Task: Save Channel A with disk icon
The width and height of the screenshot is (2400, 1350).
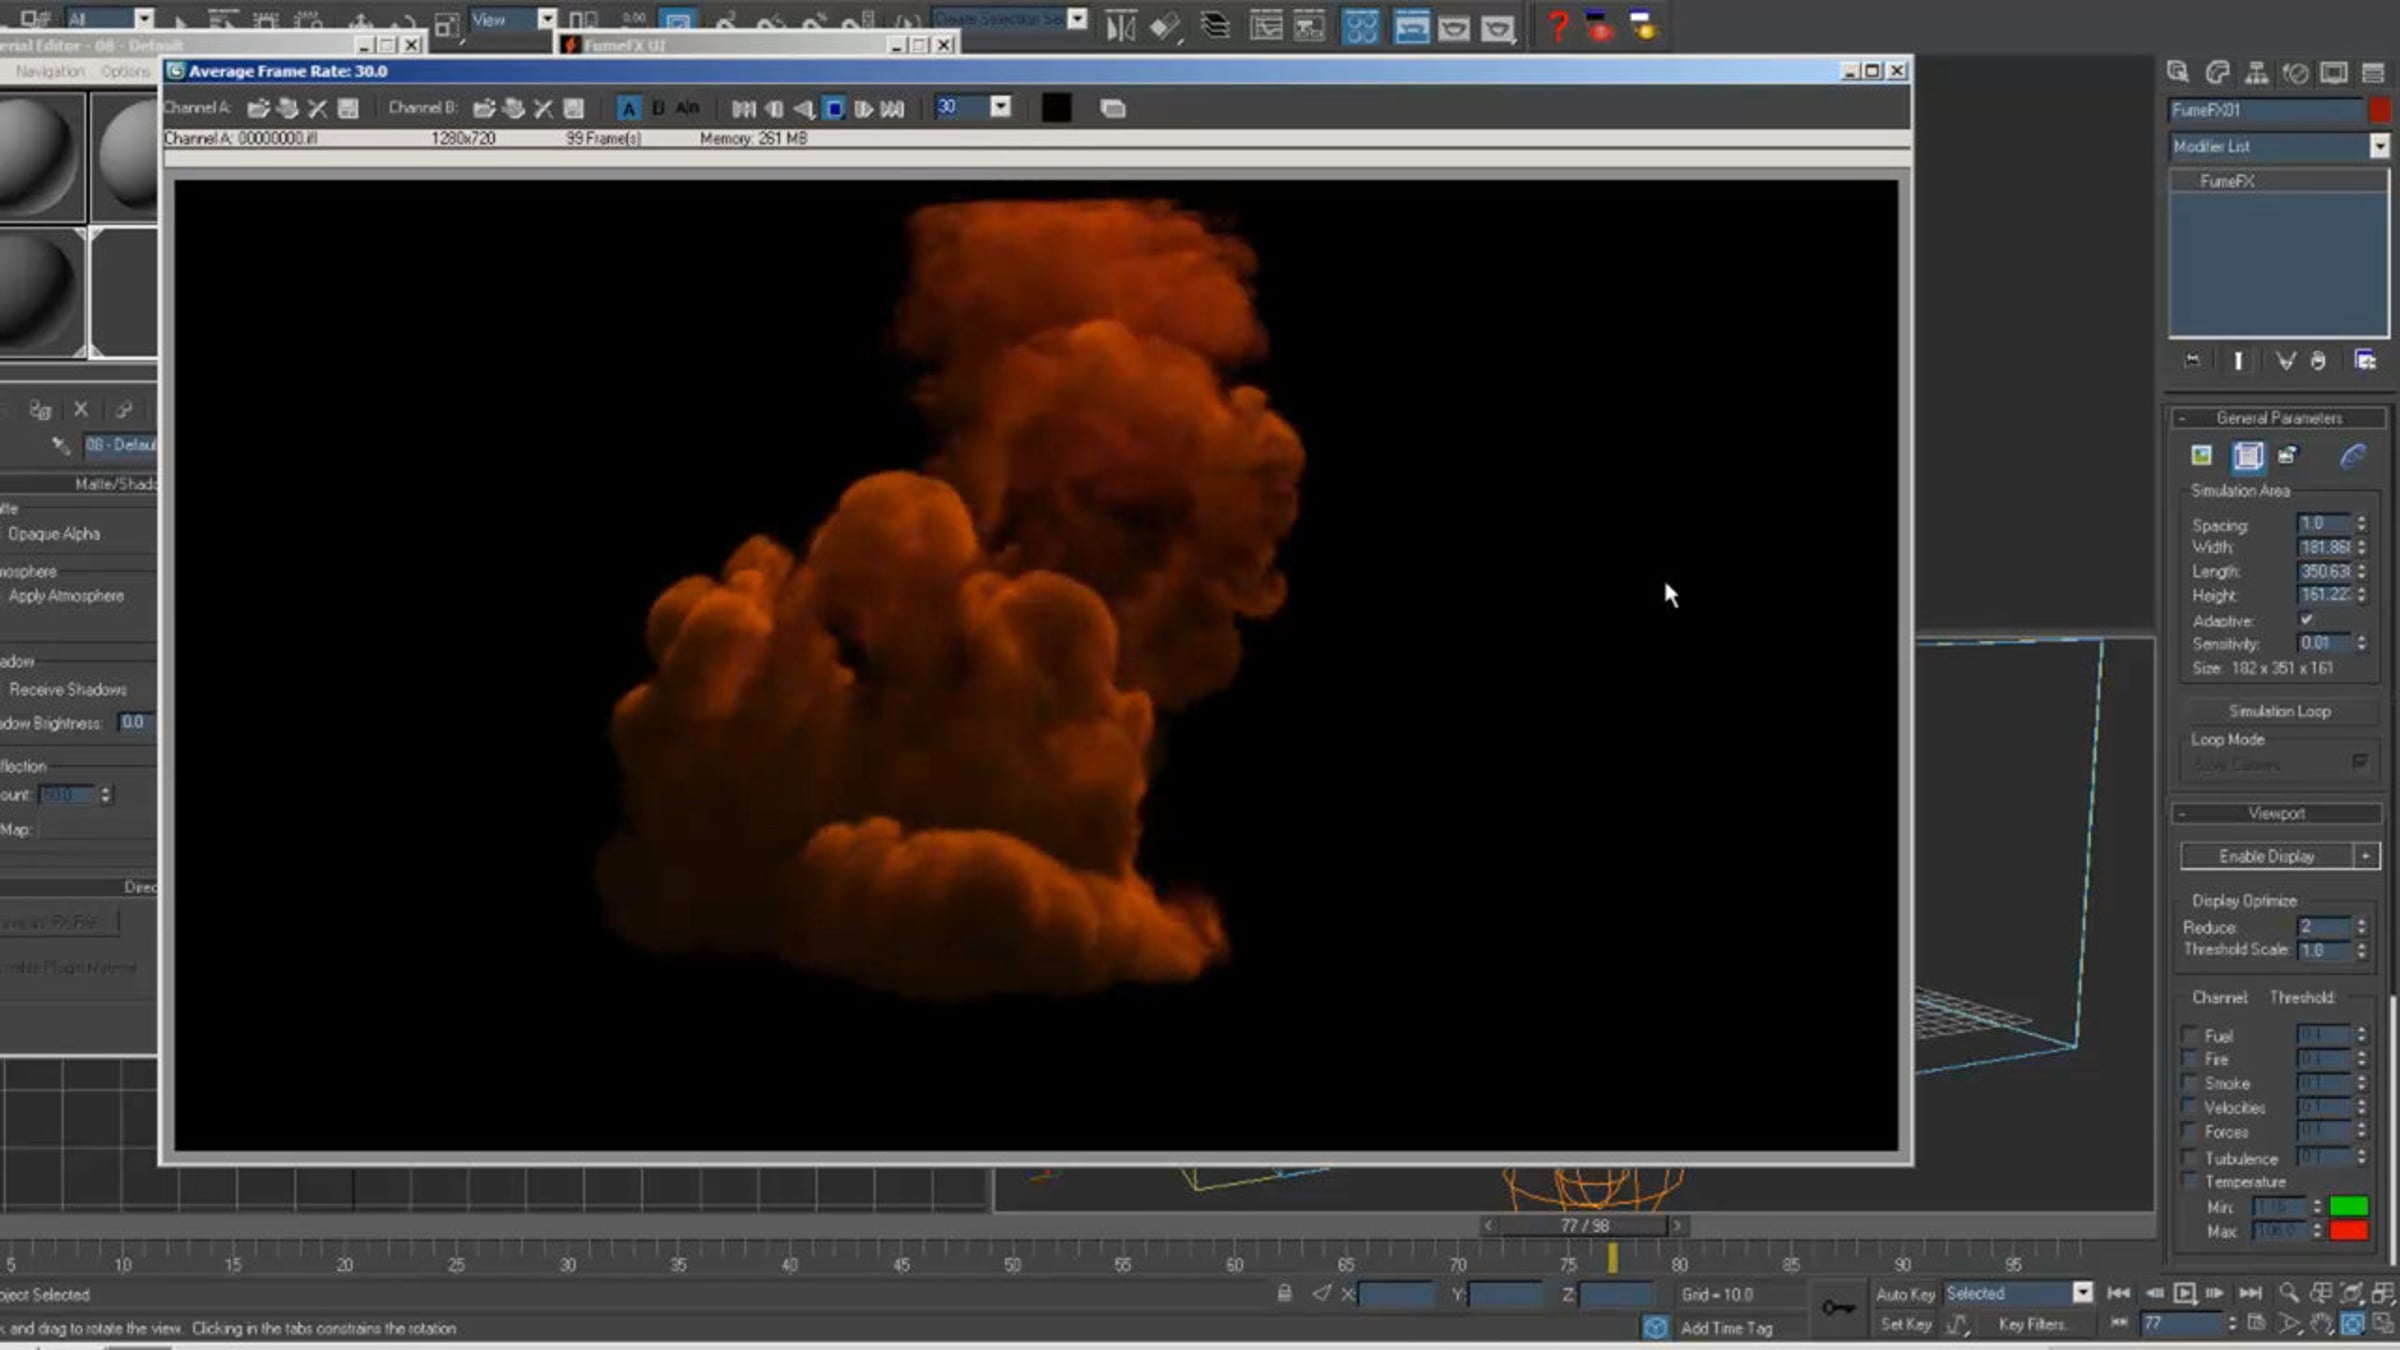Action: pos(348,108)
